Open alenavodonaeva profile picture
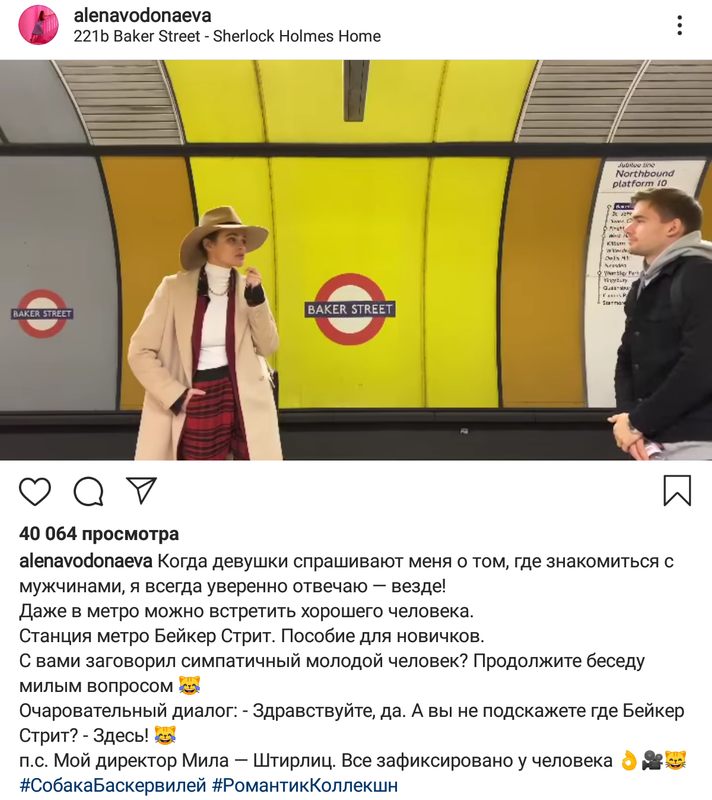 [x=38, y=26]
